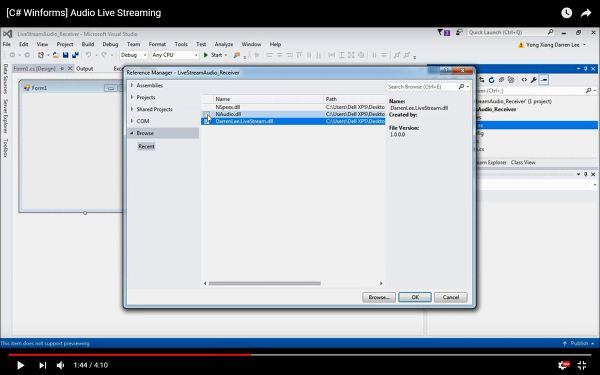Click Cancel in Reference Manager
The image size is (600, 375).
[x=450, y=297]
